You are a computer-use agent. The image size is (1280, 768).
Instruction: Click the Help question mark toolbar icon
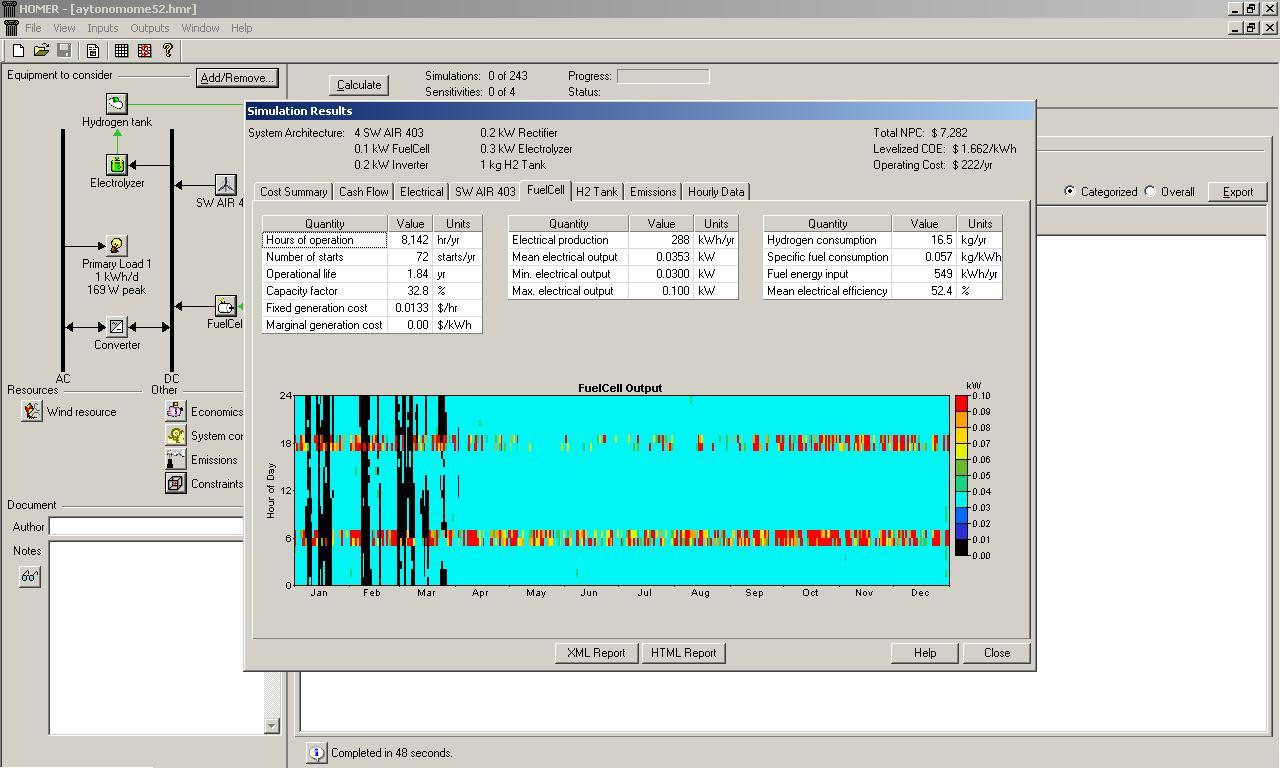(x=168, y=50)
